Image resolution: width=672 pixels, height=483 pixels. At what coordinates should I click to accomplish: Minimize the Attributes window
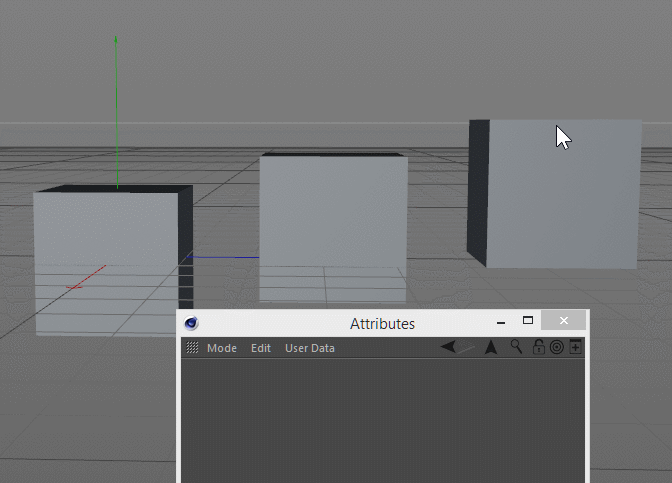[x=501, y=322]
